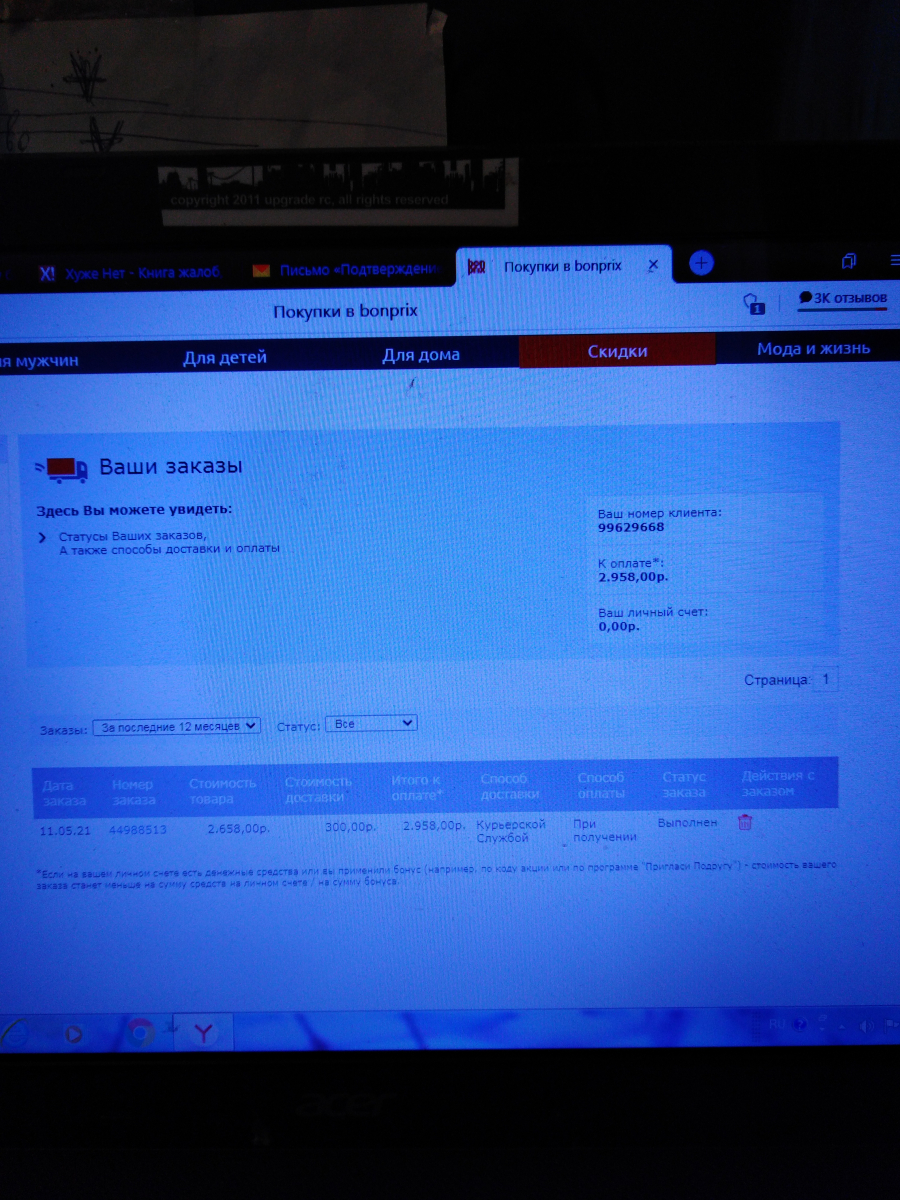
Task: Open the Скидки menu section
Action: click(617, 351)
